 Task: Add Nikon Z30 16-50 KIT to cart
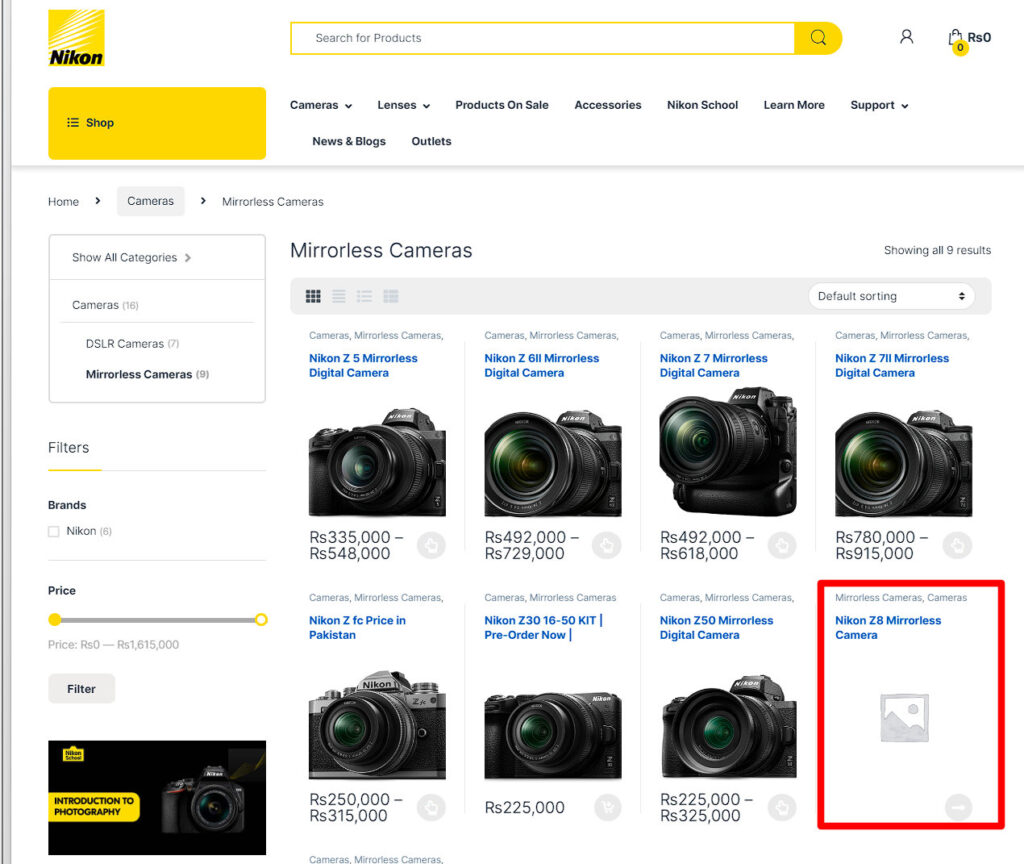(x=608, y=808)
